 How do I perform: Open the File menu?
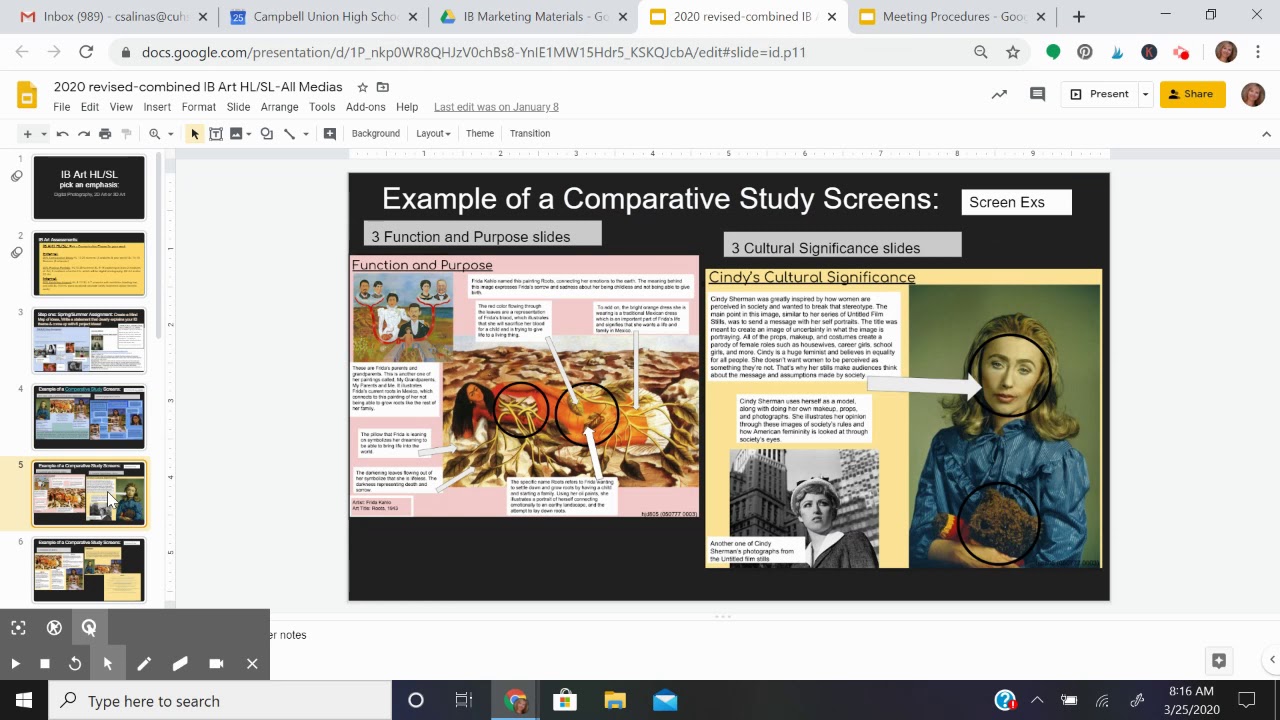[62, 107]
